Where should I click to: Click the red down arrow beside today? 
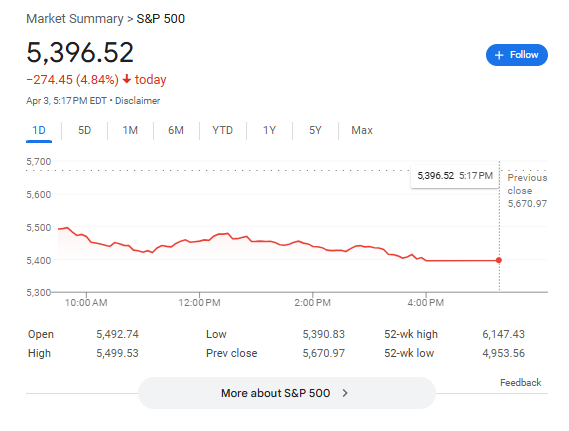[x=127, y=79]
